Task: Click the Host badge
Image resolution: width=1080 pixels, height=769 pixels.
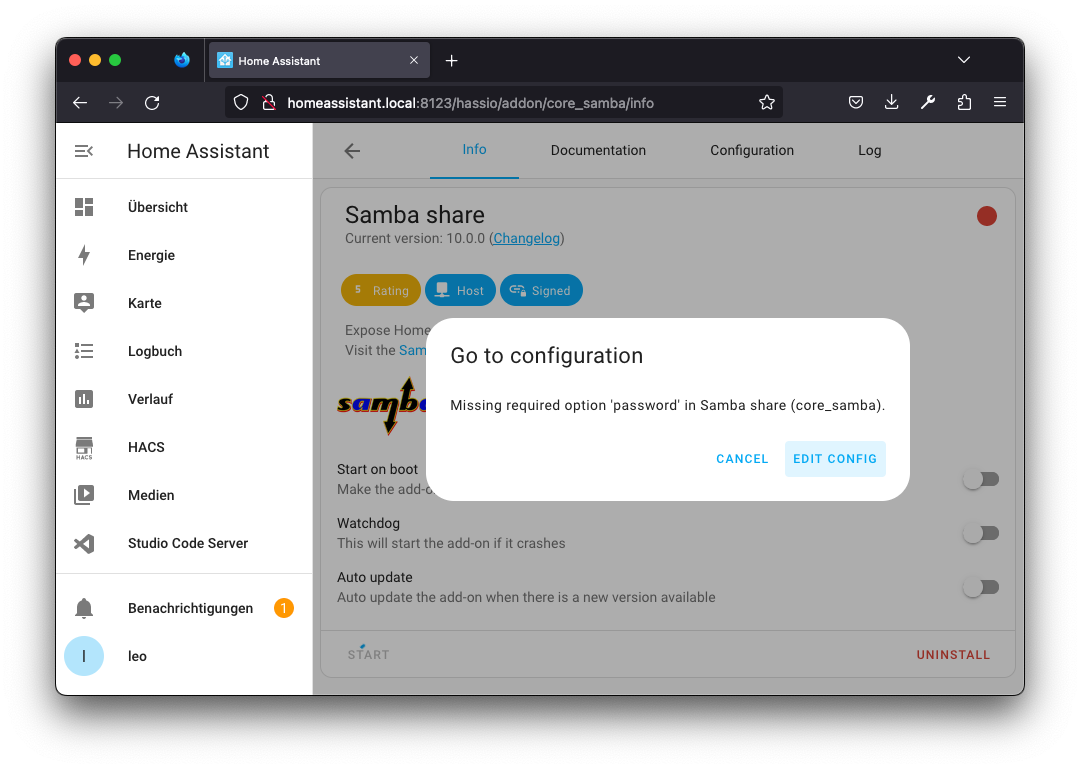Action: tap(460, 290)
